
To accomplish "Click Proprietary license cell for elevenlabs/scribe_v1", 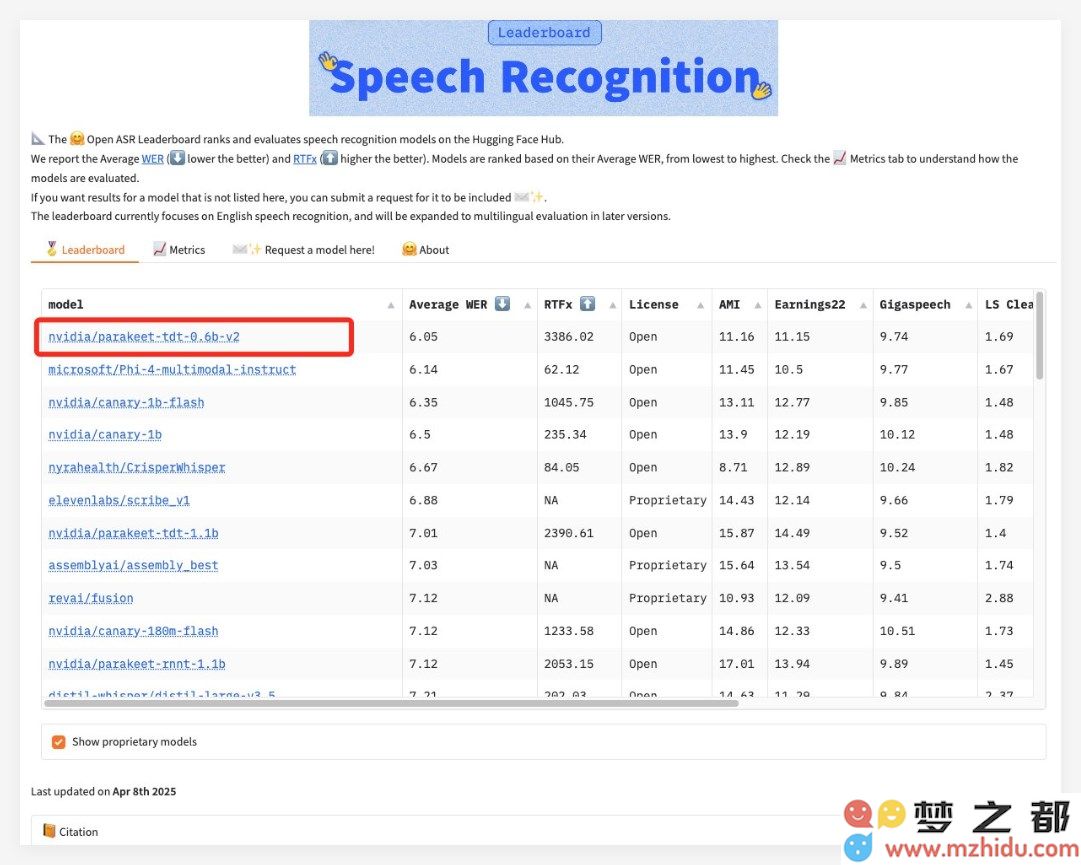I will pos(667,500).
